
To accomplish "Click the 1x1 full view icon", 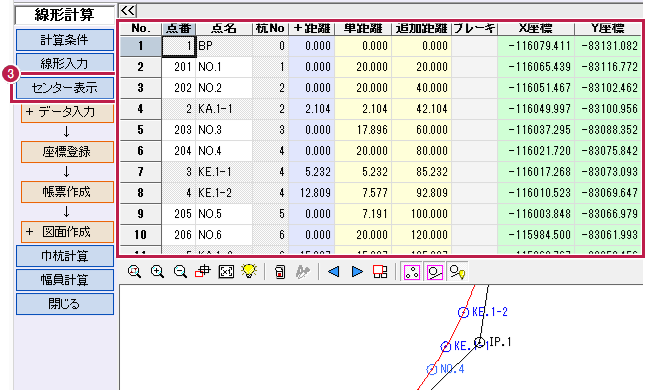I will (226, 272).
